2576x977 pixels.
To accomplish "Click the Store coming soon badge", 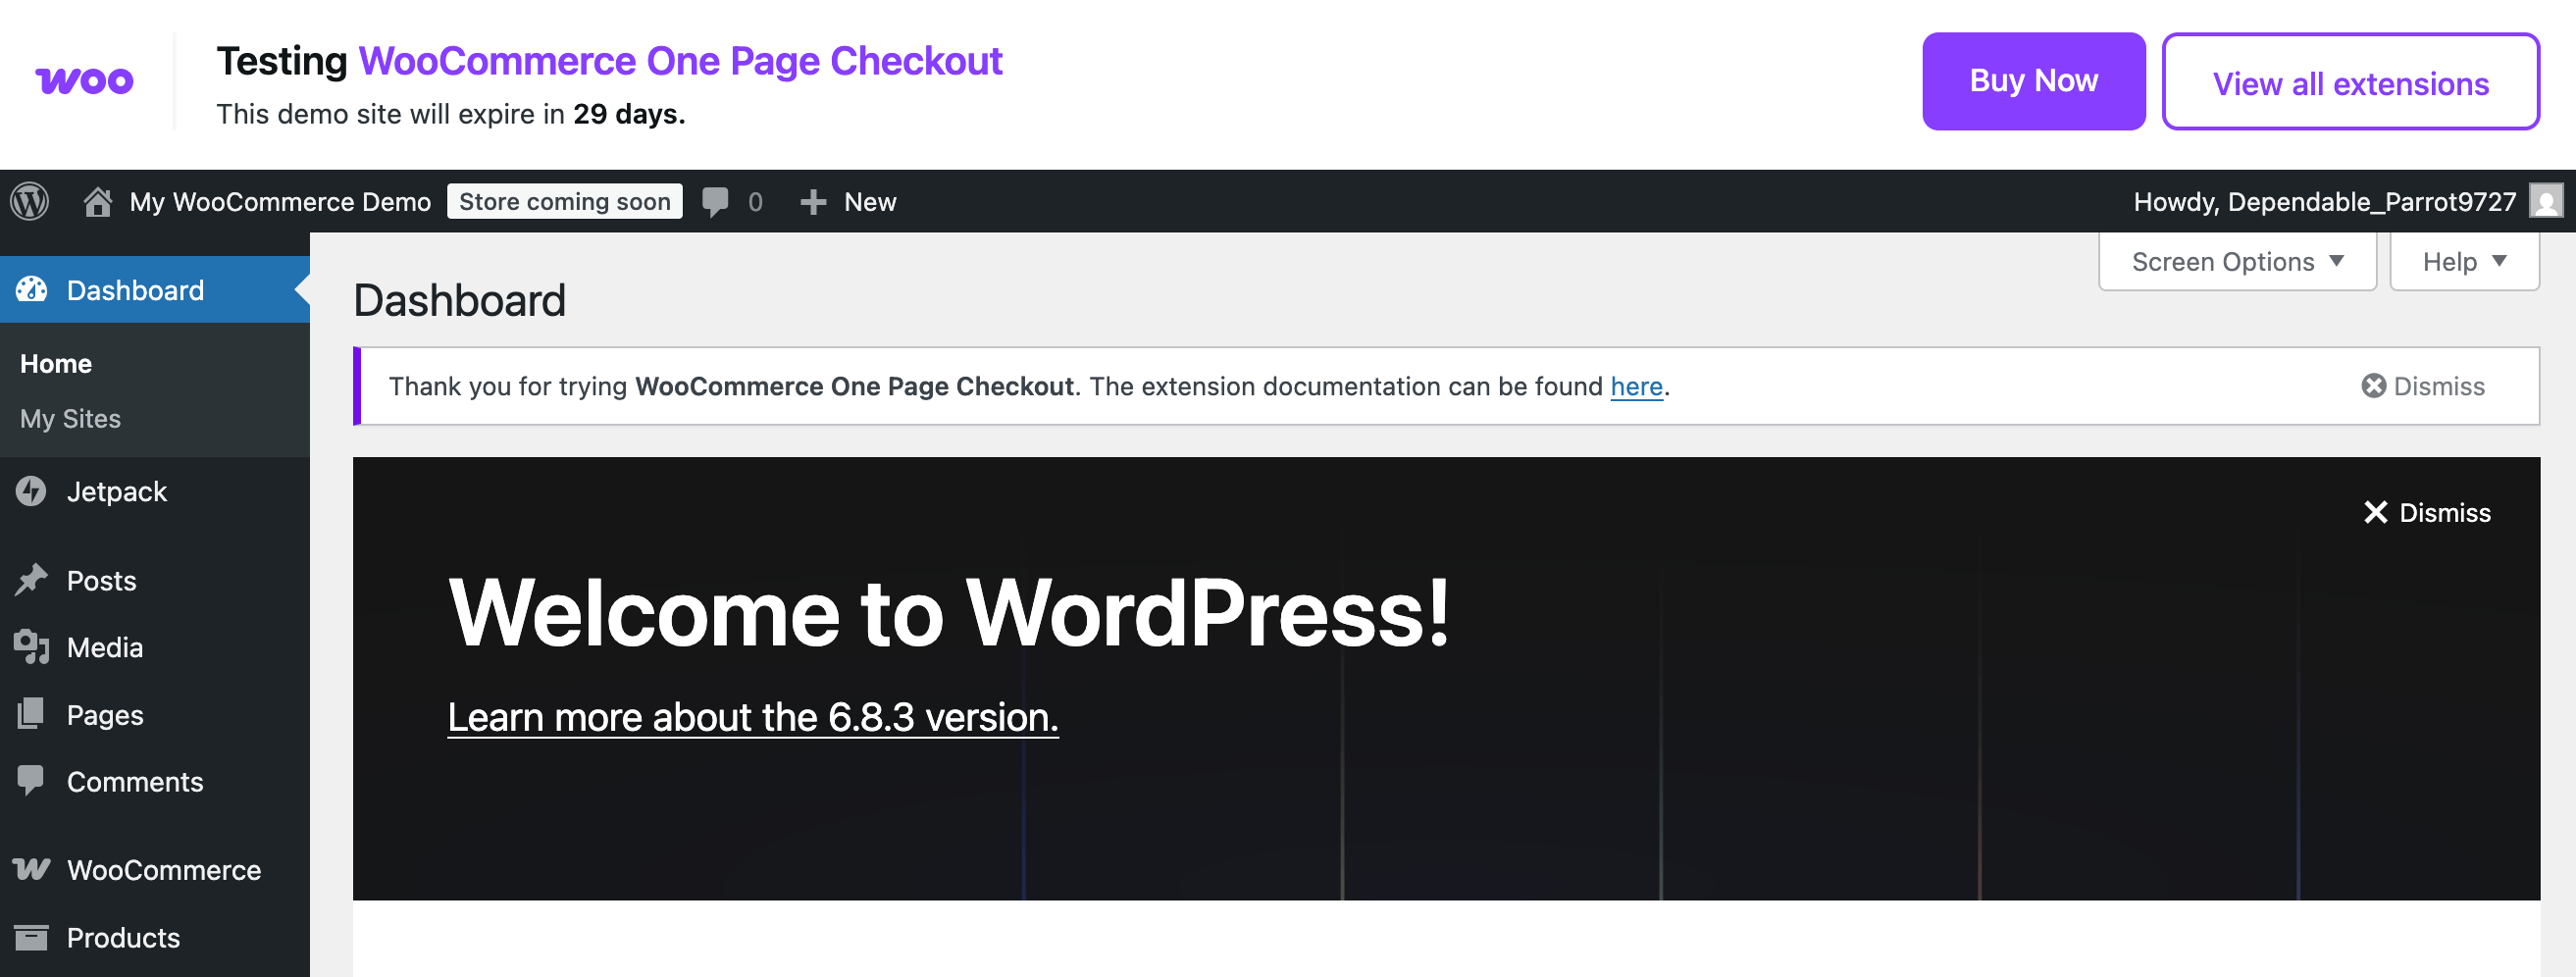I will coord(564,201).
